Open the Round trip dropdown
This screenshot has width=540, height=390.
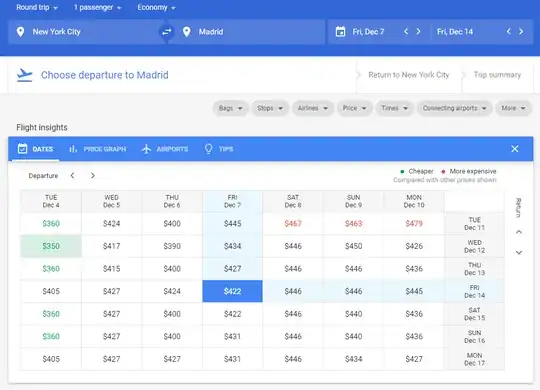click(37, 8)
